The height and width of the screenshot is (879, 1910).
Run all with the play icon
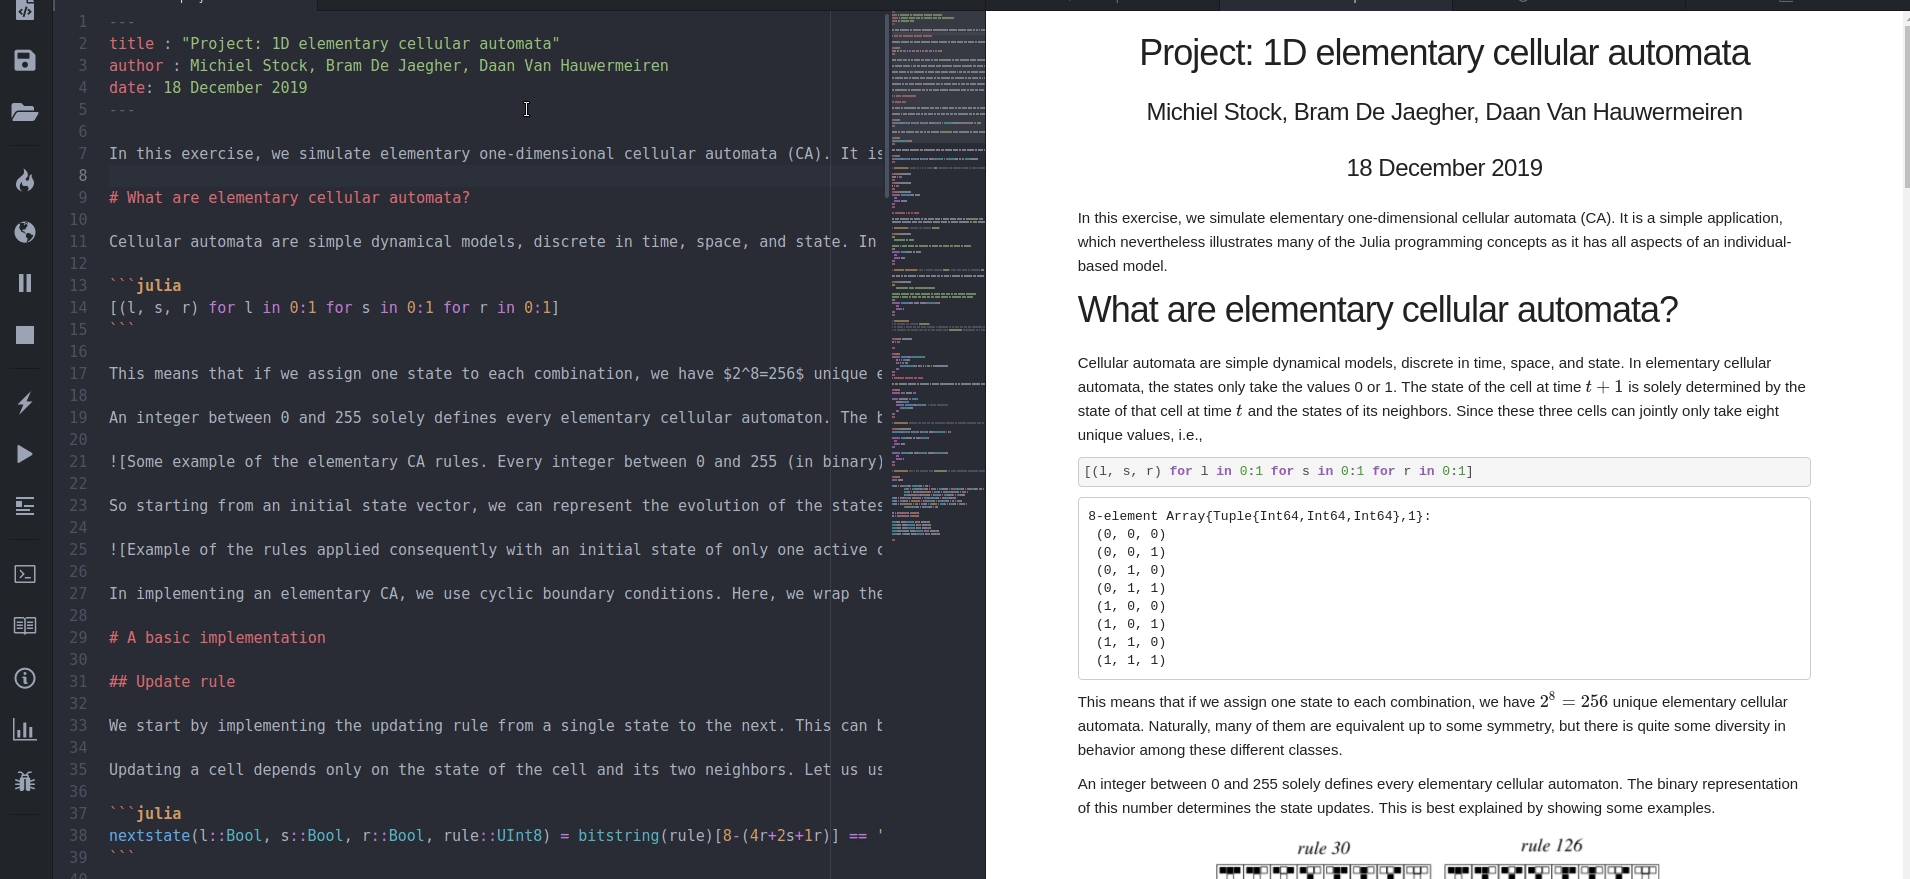coord(25,454)
